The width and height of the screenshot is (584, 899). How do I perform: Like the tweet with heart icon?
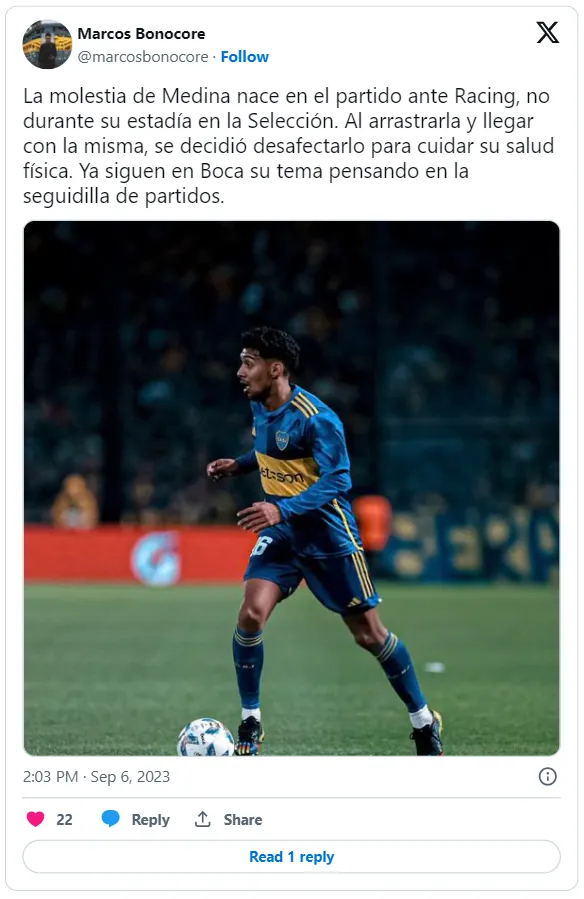[x=36, y=819]
